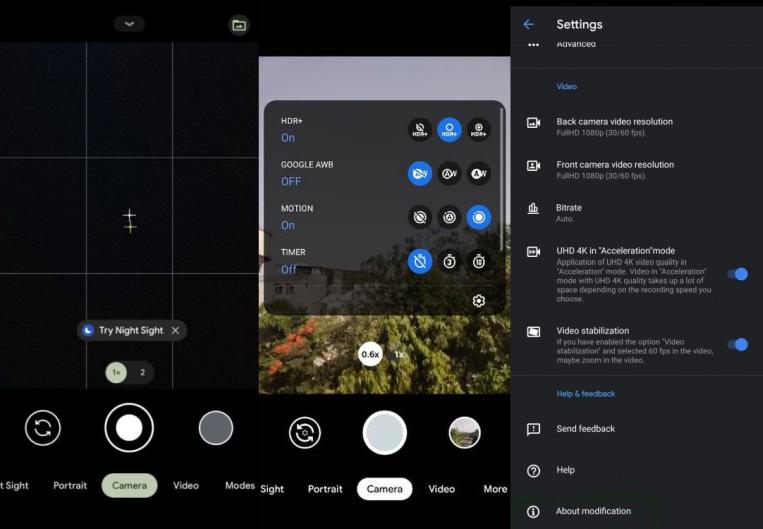The image size is (763, 529).
Task: Choose the auto motion icon
Action: tap(449, 217)
